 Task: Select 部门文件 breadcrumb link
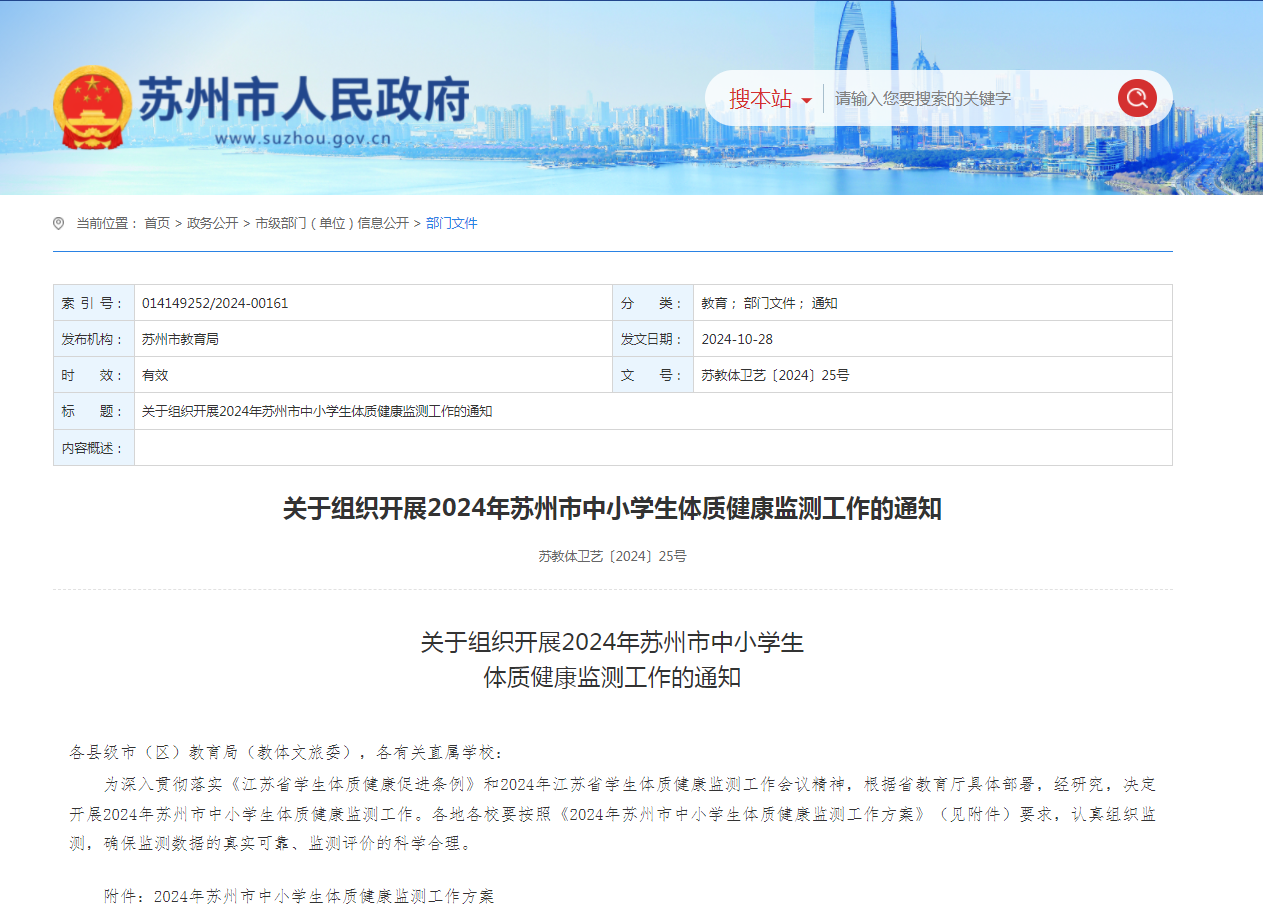point(452,223)
